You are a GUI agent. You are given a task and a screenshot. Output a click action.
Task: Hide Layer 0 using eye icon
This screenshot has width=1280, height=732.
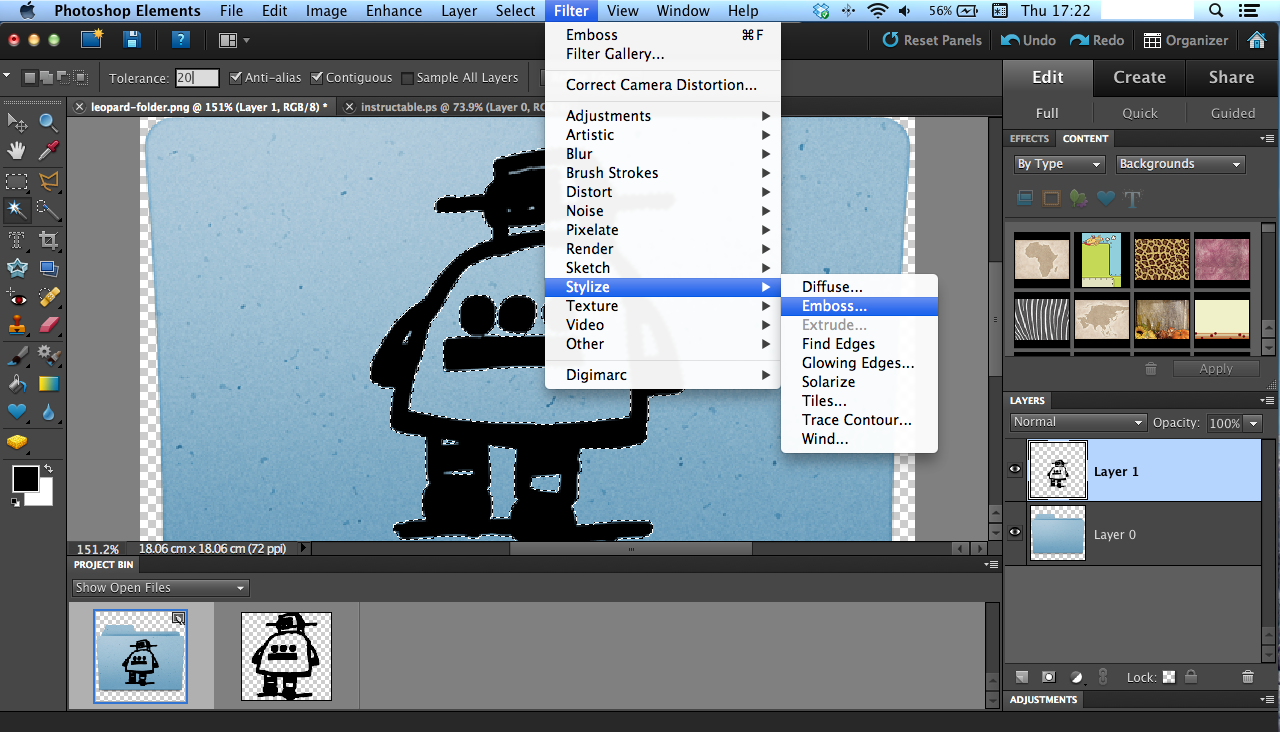point(1015,532)
